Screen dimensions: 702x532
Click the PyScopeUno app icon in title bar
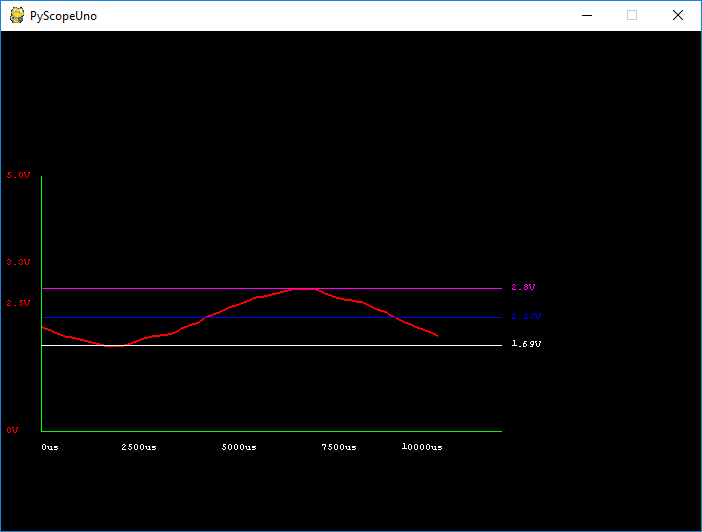tap(17, 16)
